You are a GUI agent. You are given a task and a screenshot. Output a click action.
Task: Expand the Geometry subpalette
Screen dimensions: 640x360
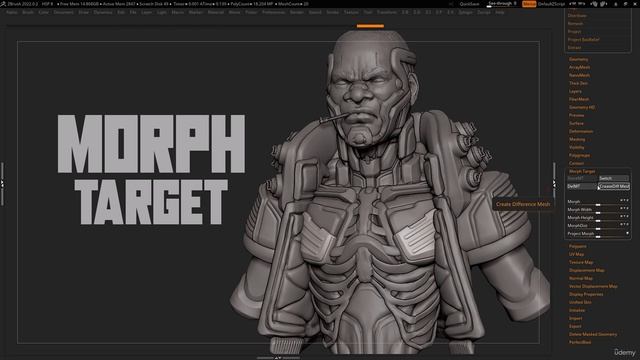[x=578, y=60]
